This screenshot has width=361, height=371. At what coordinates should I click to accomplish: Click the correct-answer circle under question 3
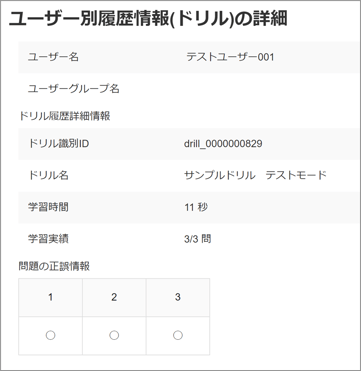[x=178, y=335]
